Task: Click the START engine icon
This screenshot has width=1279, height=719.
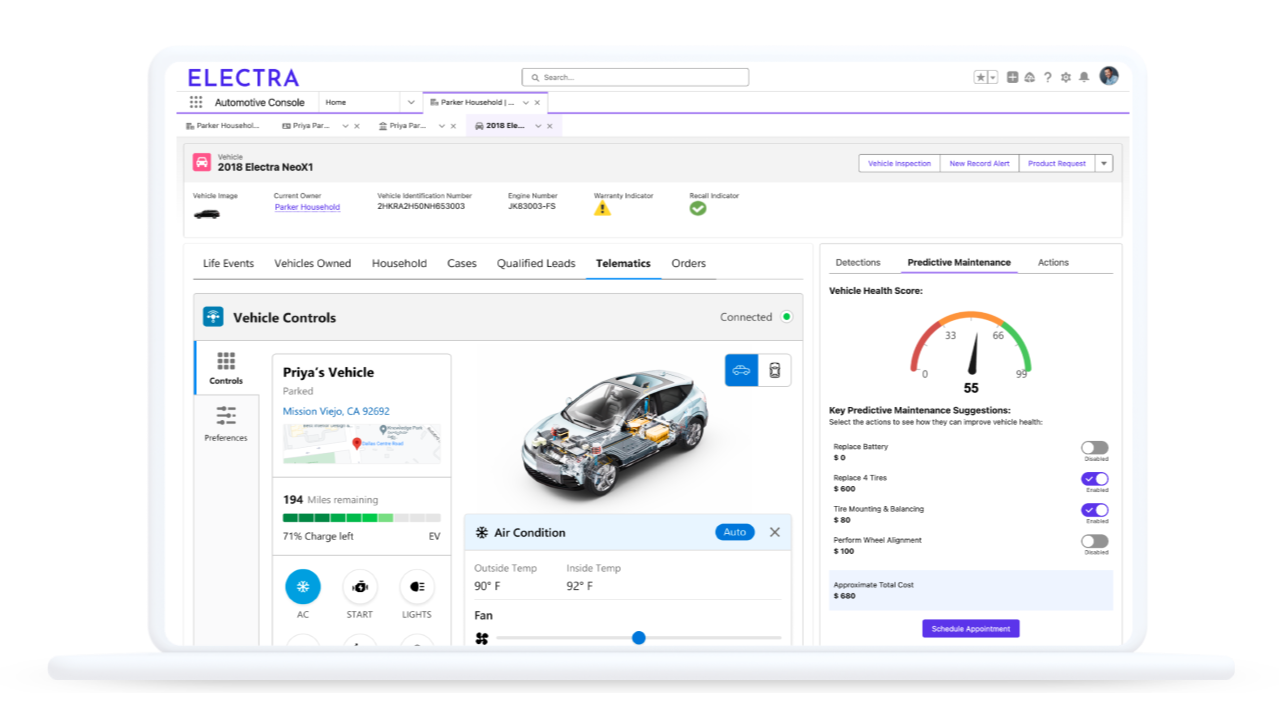Action: [x=359, y=587]
